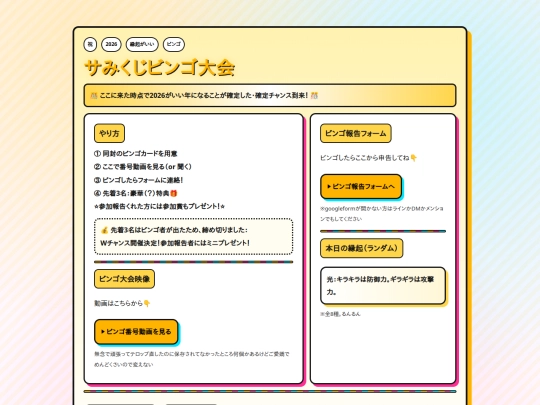Click step ③ ビンゴしたらフォームに連絡
540x405 pixels.
[x=138, y=180]
